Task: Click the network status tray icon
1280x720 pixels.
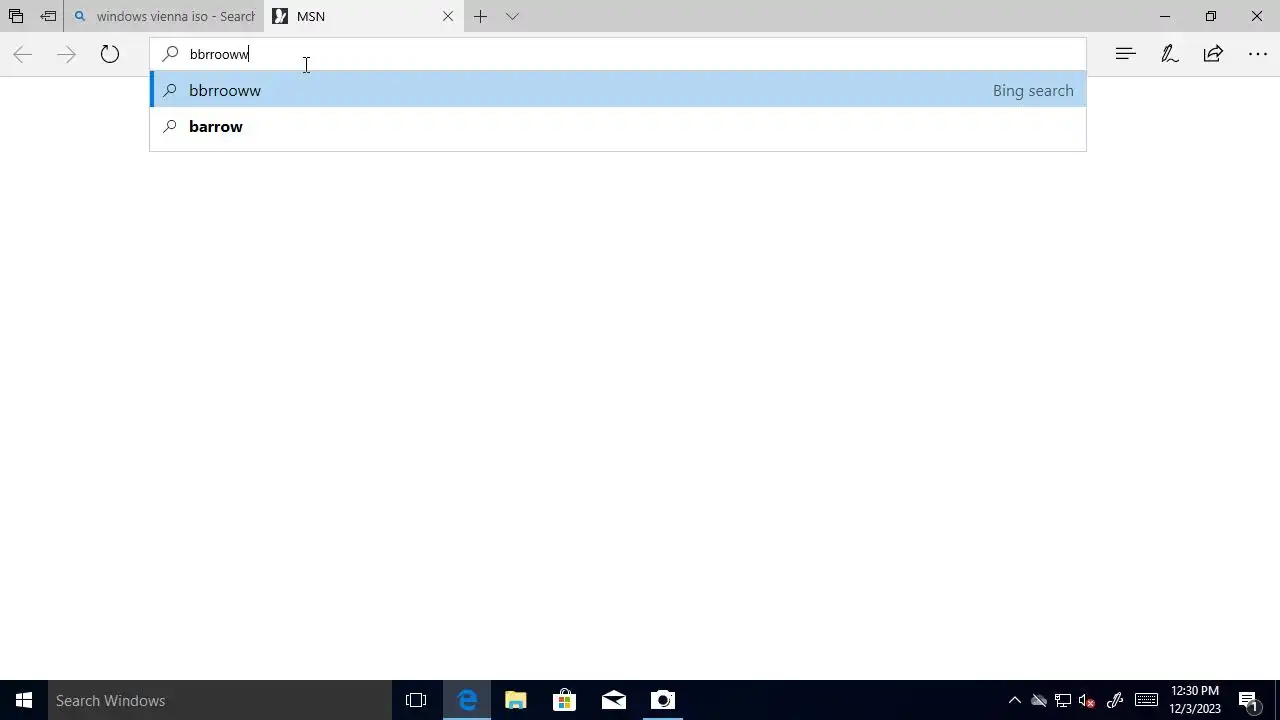Action: (1063, 700)
